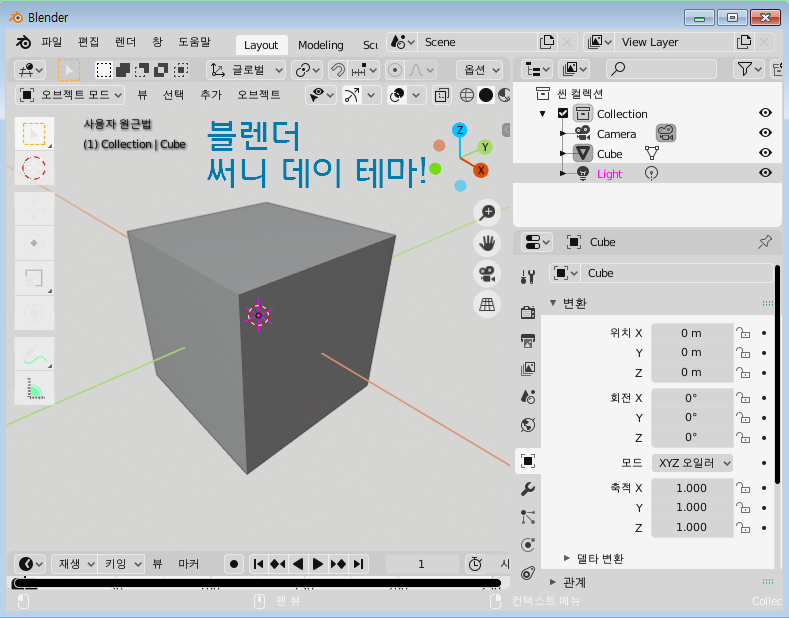The width and height of the screenshot is (789, 618).
Task: Switch to the Layout workspace tab
Action: [x=261, y=45]
